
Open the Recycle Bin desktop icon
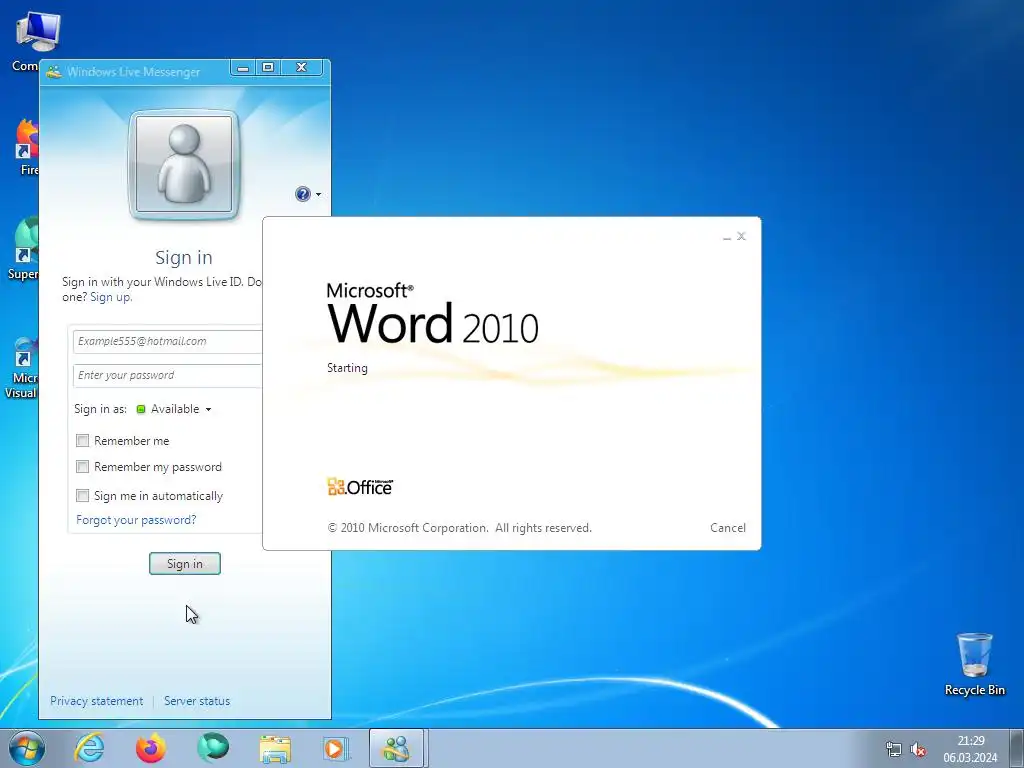point(974,664)
